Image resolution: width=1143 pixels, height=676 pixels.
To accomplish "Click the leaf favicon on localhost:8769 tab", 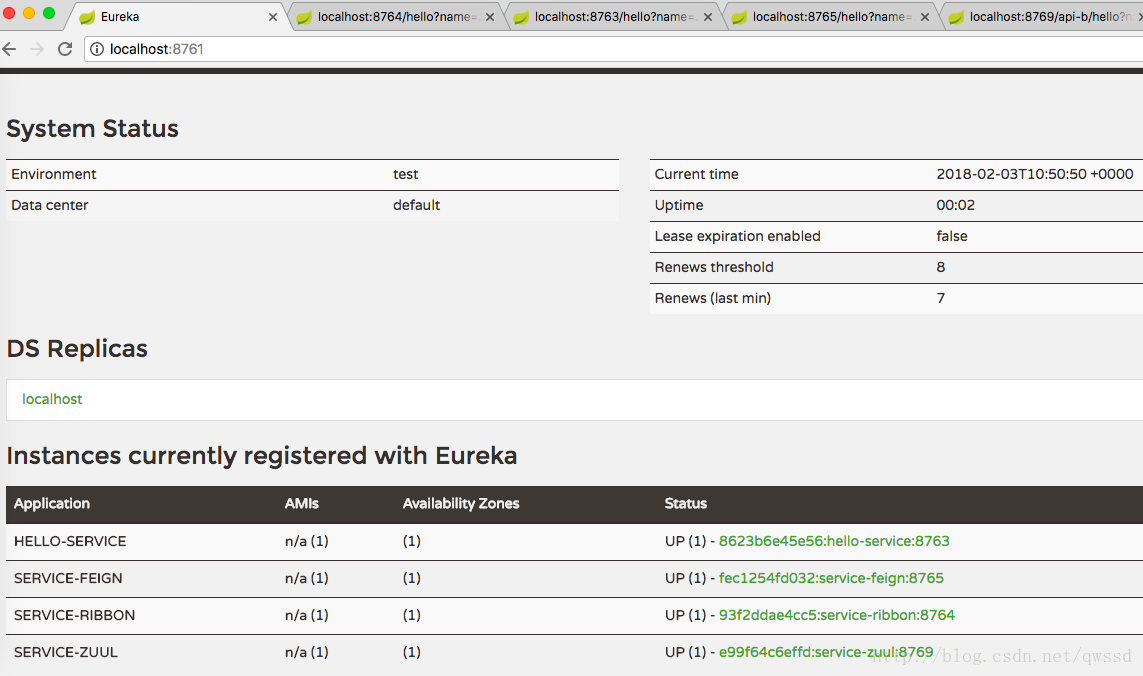I will click(x=956, y=17).
